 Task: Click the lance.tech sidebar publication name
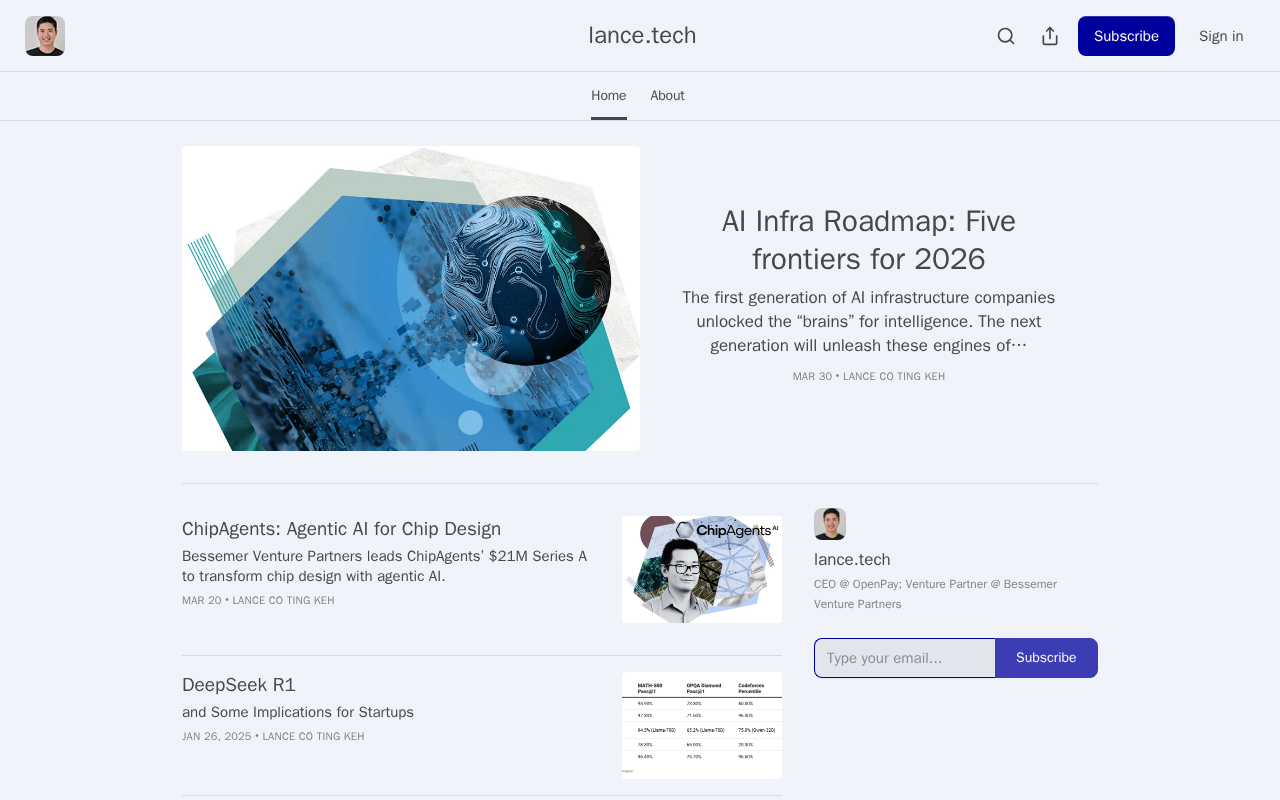(852, 560)
